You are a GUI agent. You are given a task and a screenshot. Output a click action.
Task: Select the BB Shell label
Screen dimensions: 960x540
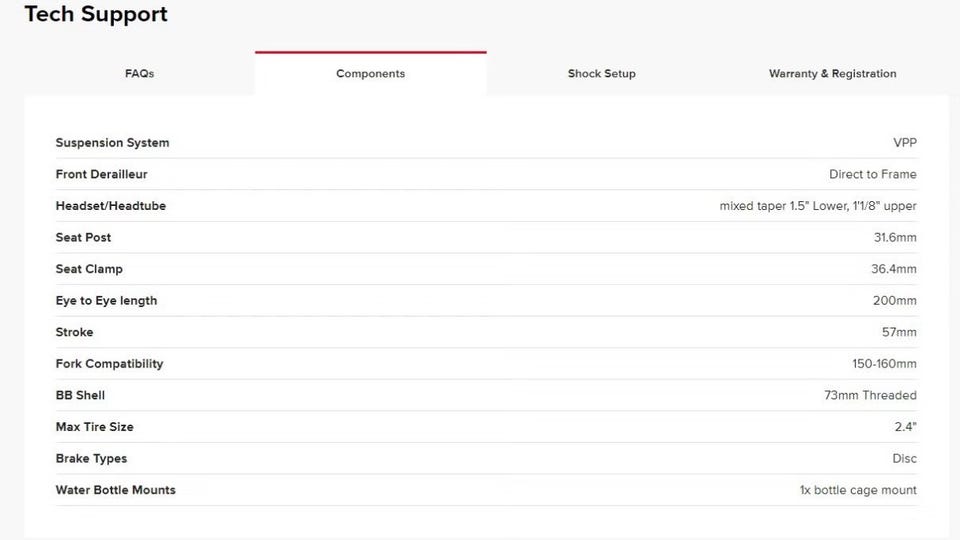80,396
